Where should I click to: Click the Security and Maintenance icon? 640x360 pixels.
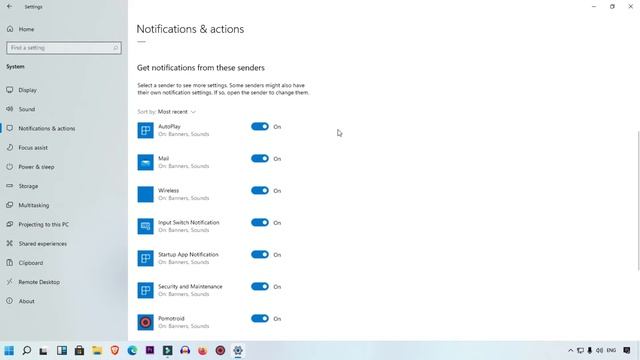(145, 290)
